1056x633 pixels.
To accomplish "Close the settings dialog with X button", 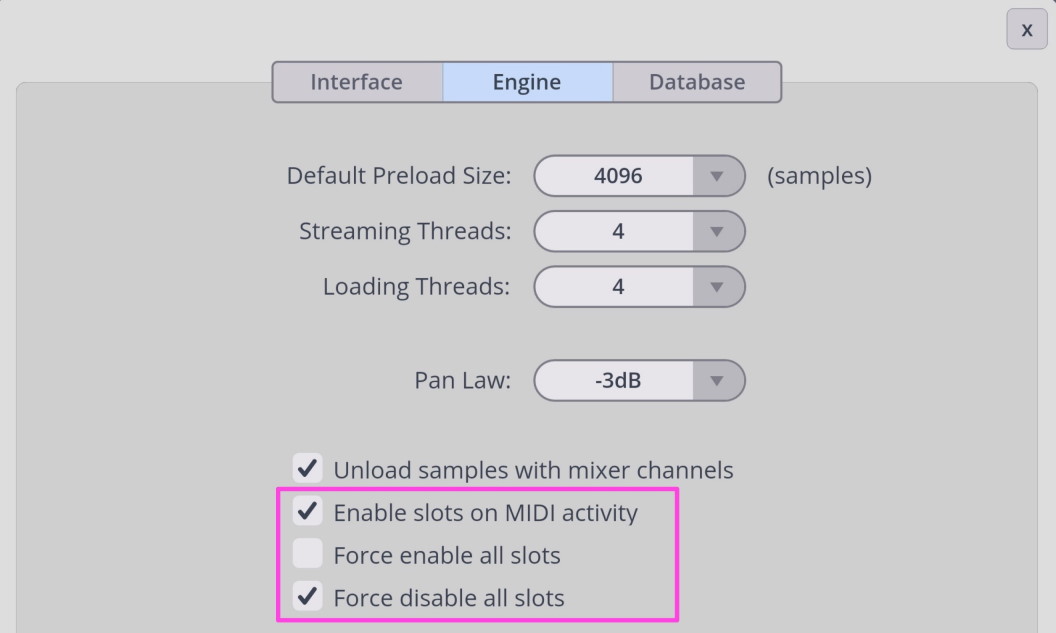I will [x=1026, y=29].
